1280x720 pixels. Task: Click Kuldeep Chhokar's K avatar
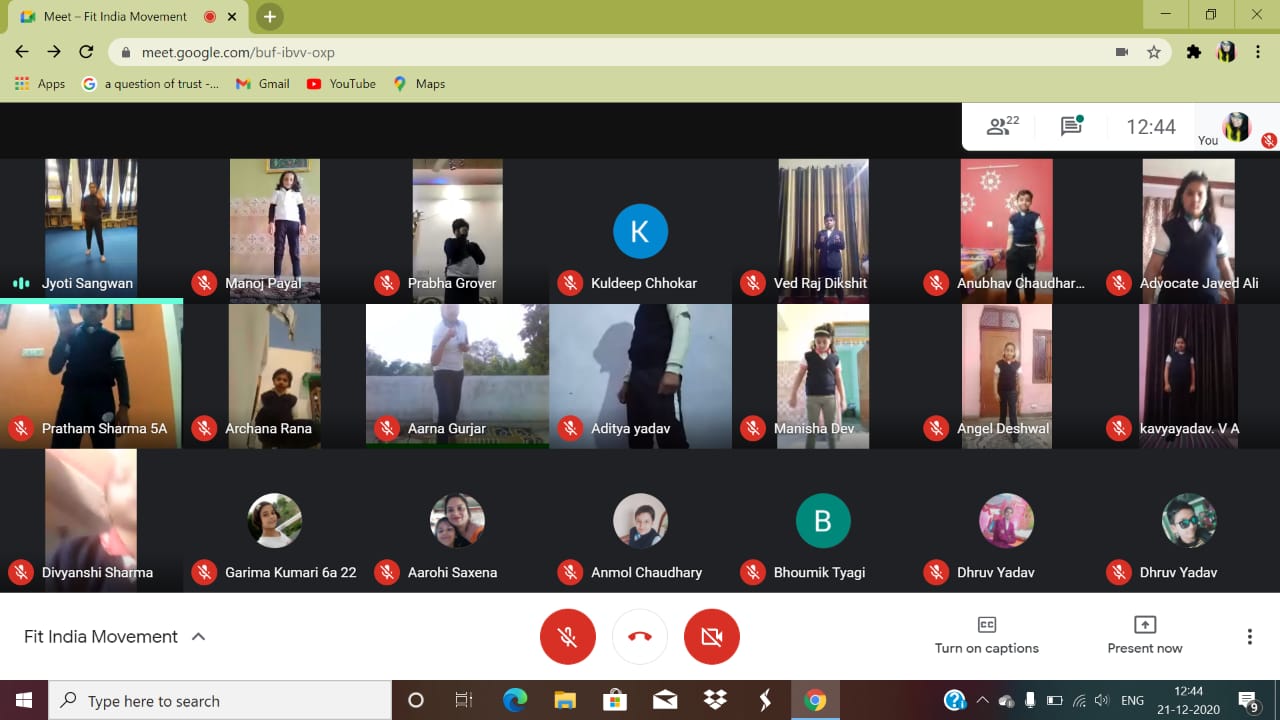coord(640,231)
